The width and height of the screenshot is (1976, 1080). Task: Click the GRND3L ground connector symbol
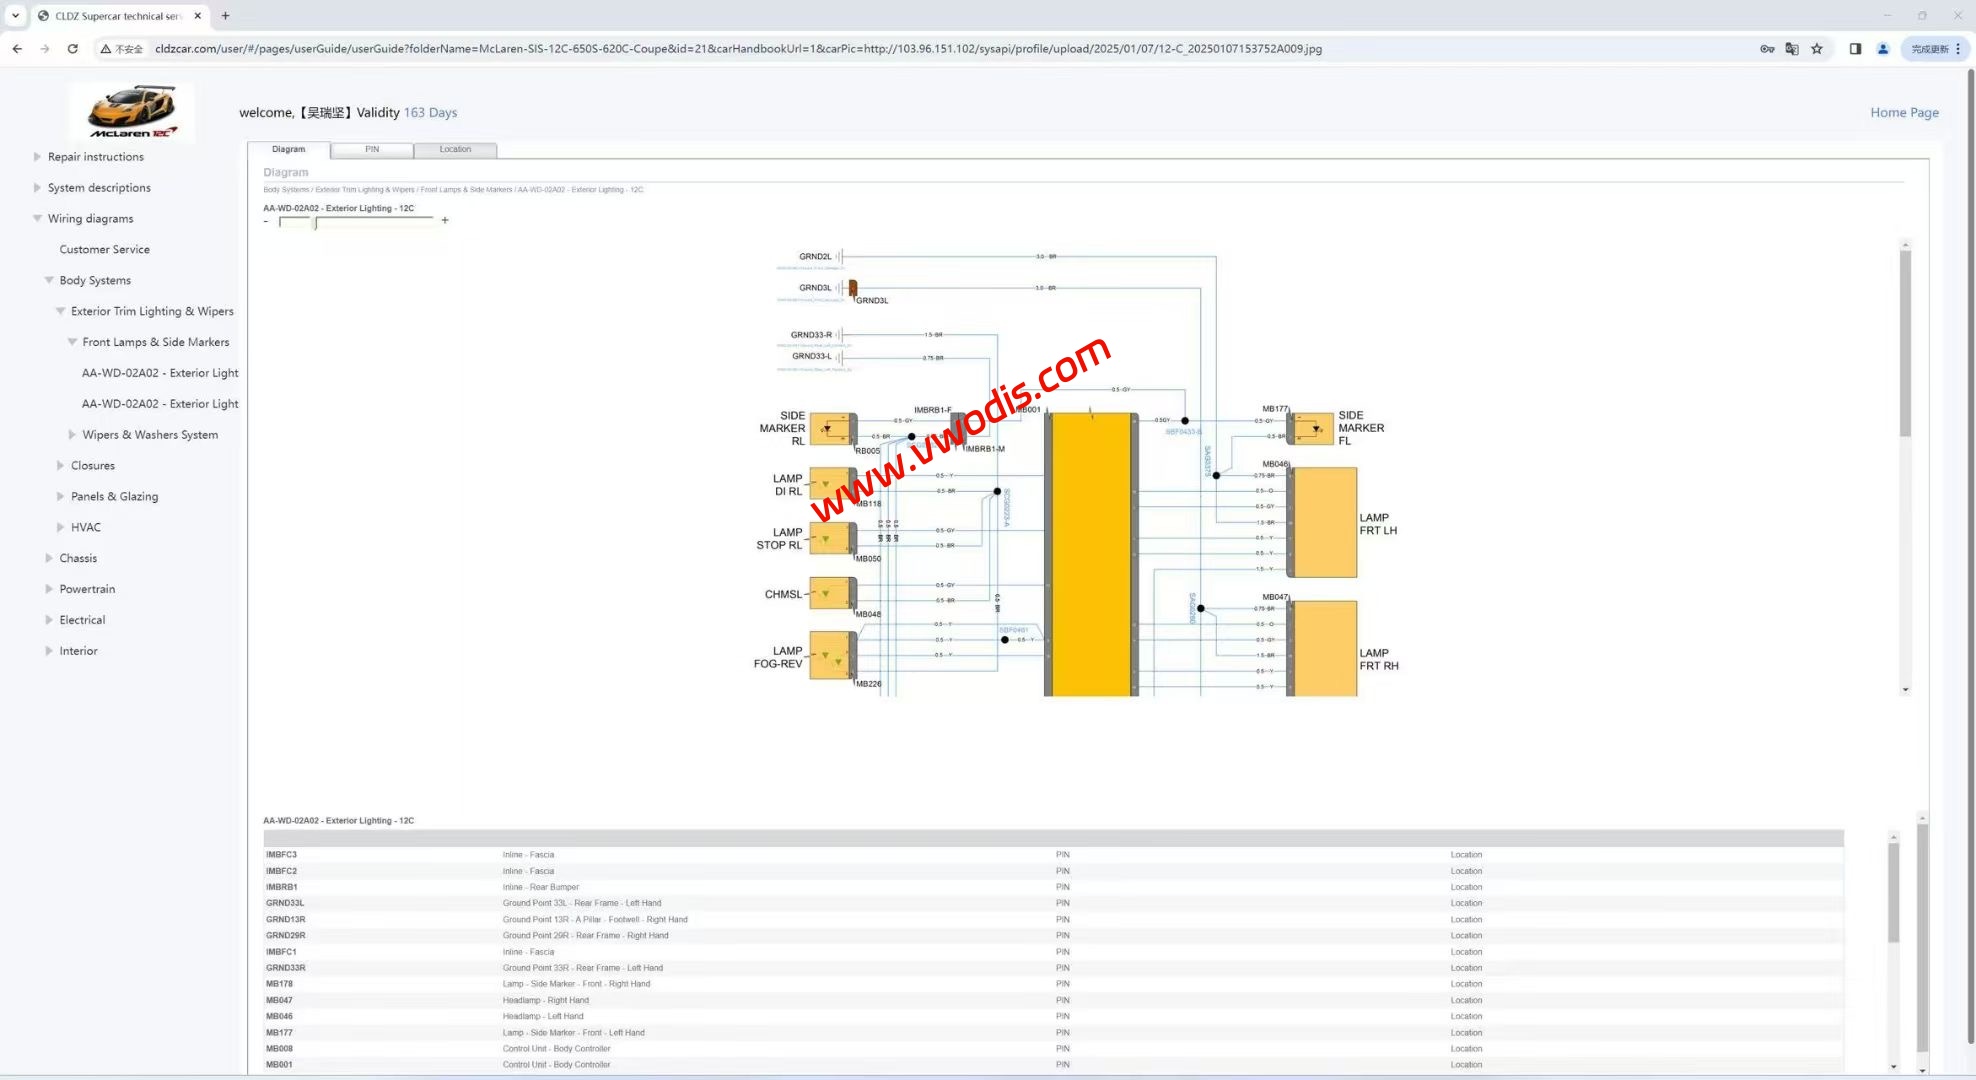[x=852, y=288]
